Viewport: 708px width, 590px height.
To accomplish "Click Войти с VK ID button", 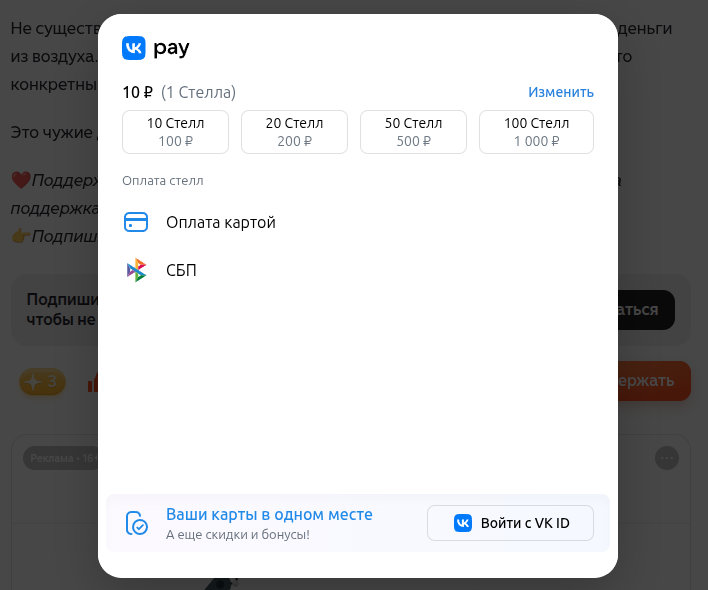I will point(510,523).
